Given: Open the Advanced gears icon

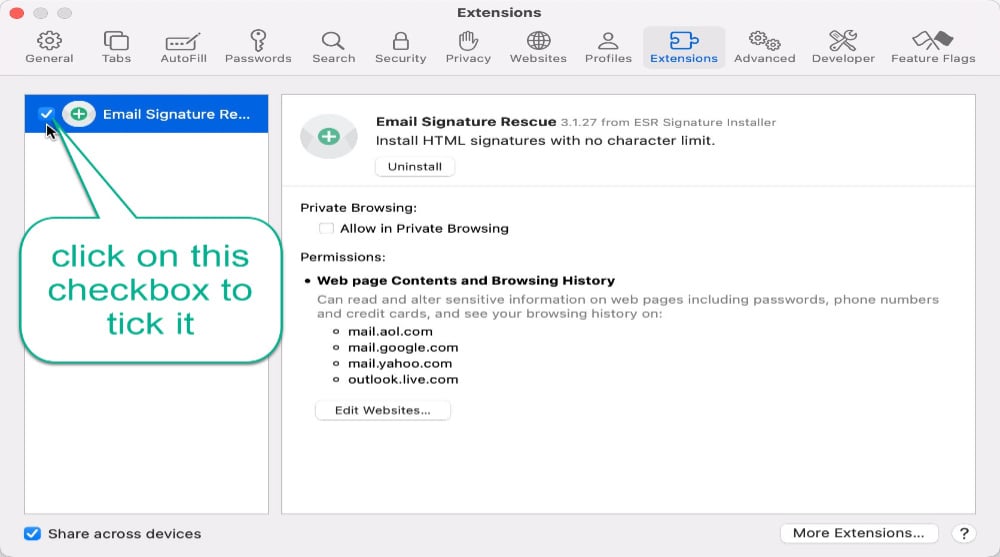Looking at the screenshot, I should [x=765, y=41].
